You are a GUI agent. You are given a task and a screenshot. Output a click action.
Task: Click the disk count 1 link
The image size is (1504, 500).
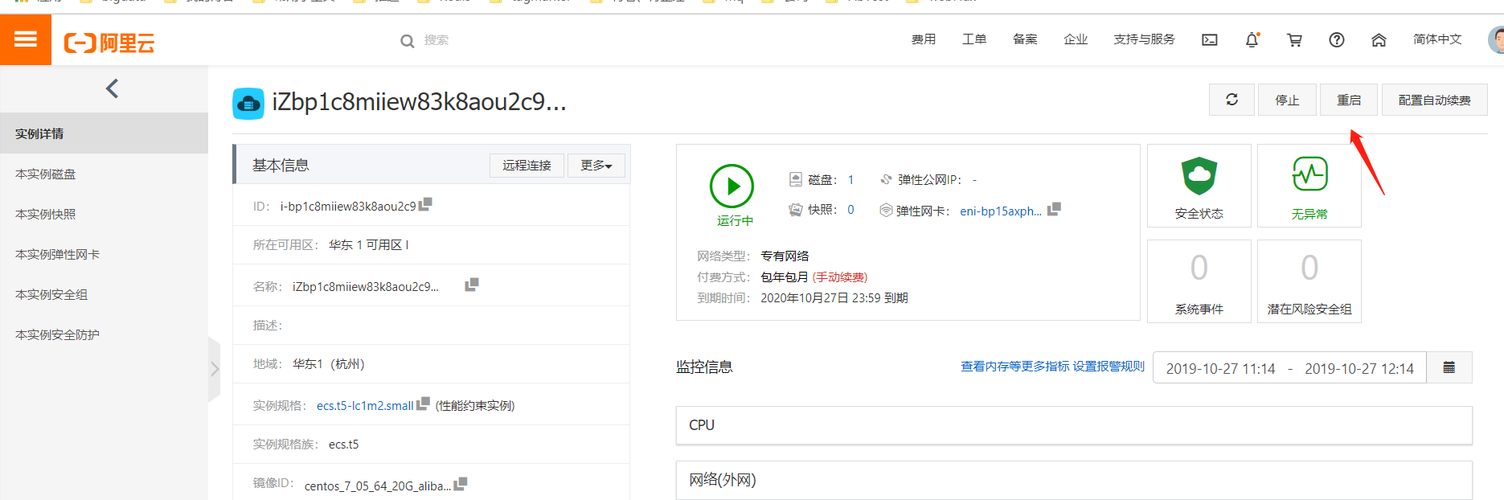pyautogui.click(x=851, y=180)
